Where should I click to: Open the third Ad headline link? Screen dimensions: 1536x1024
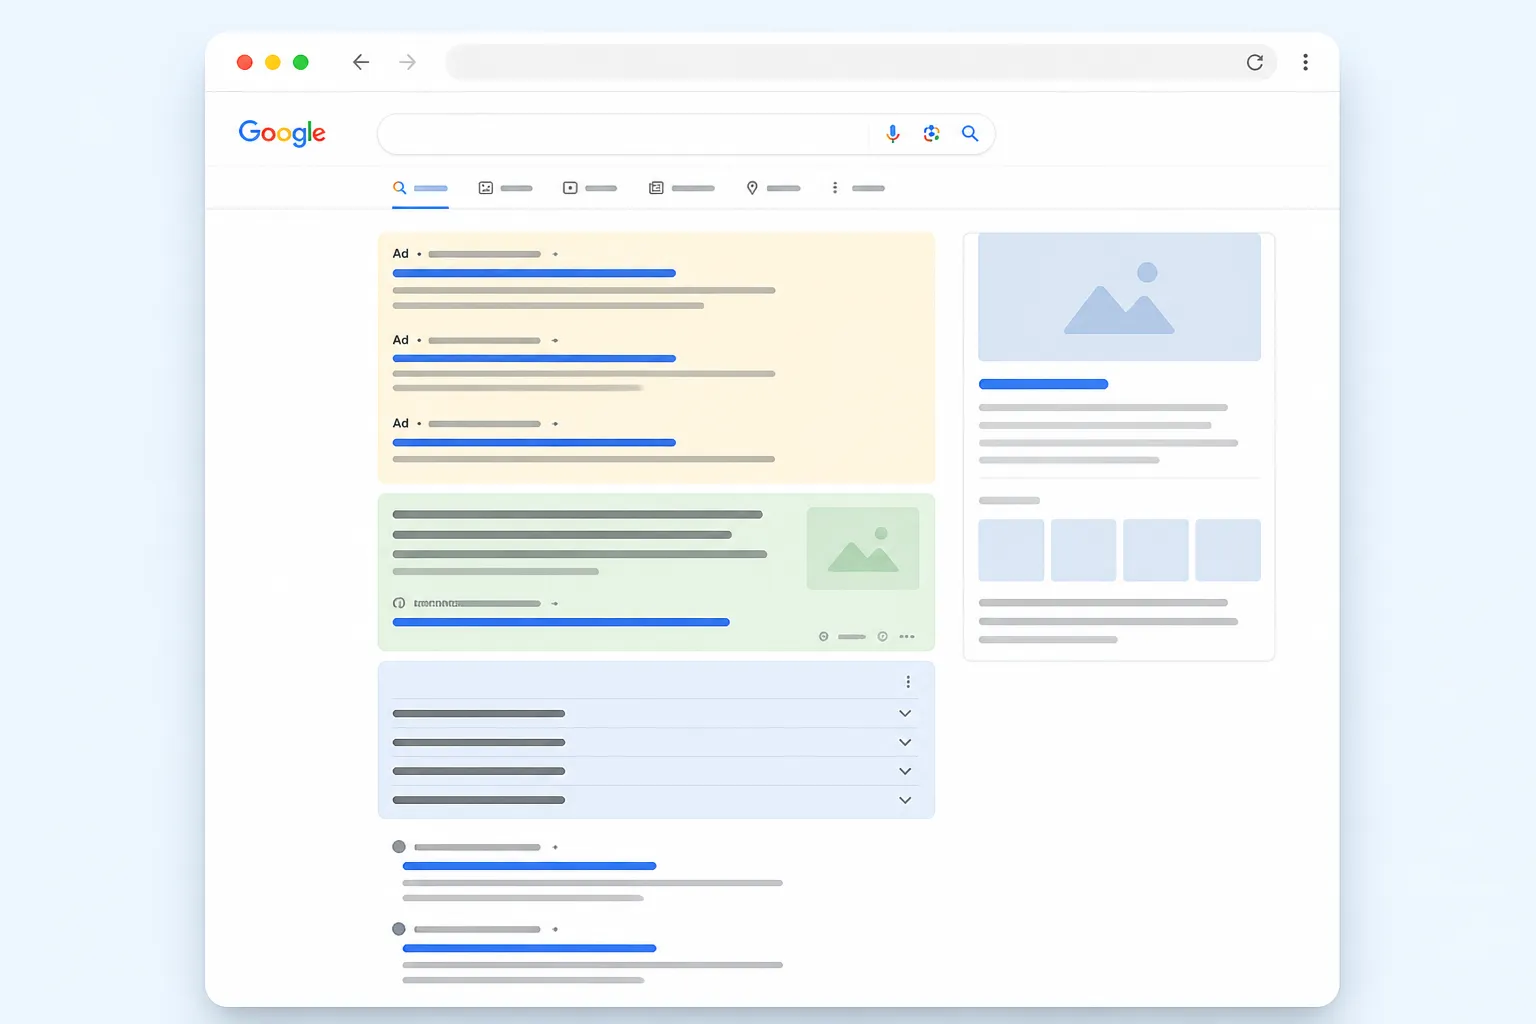click(x=534, y=442)
